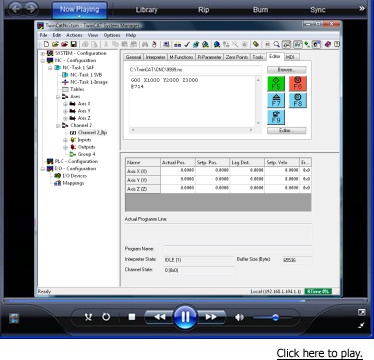The width and height of the screenshot is (374, 360).
Task: Switch the player to full-screen view
Action: [x=361, y=312]
